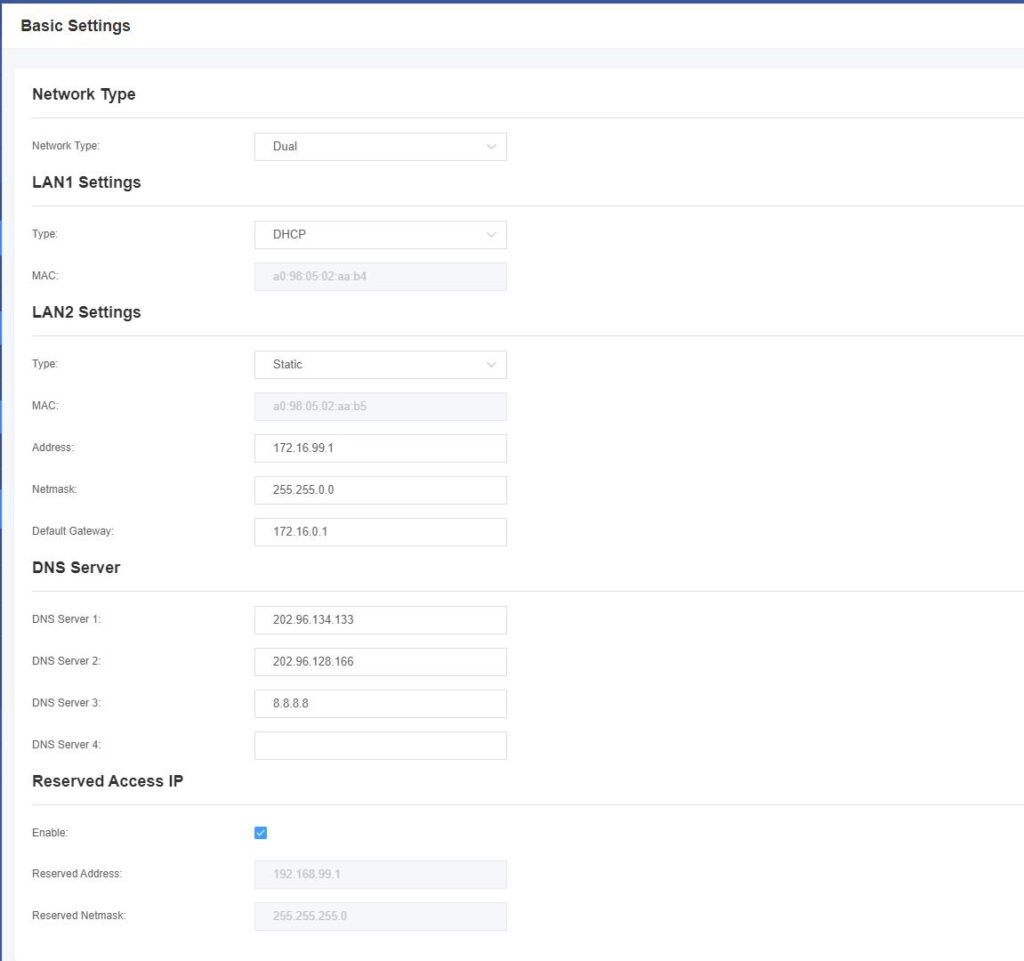
Task: Click the Basic Settings page title
Action: click(x=75, y=26)
